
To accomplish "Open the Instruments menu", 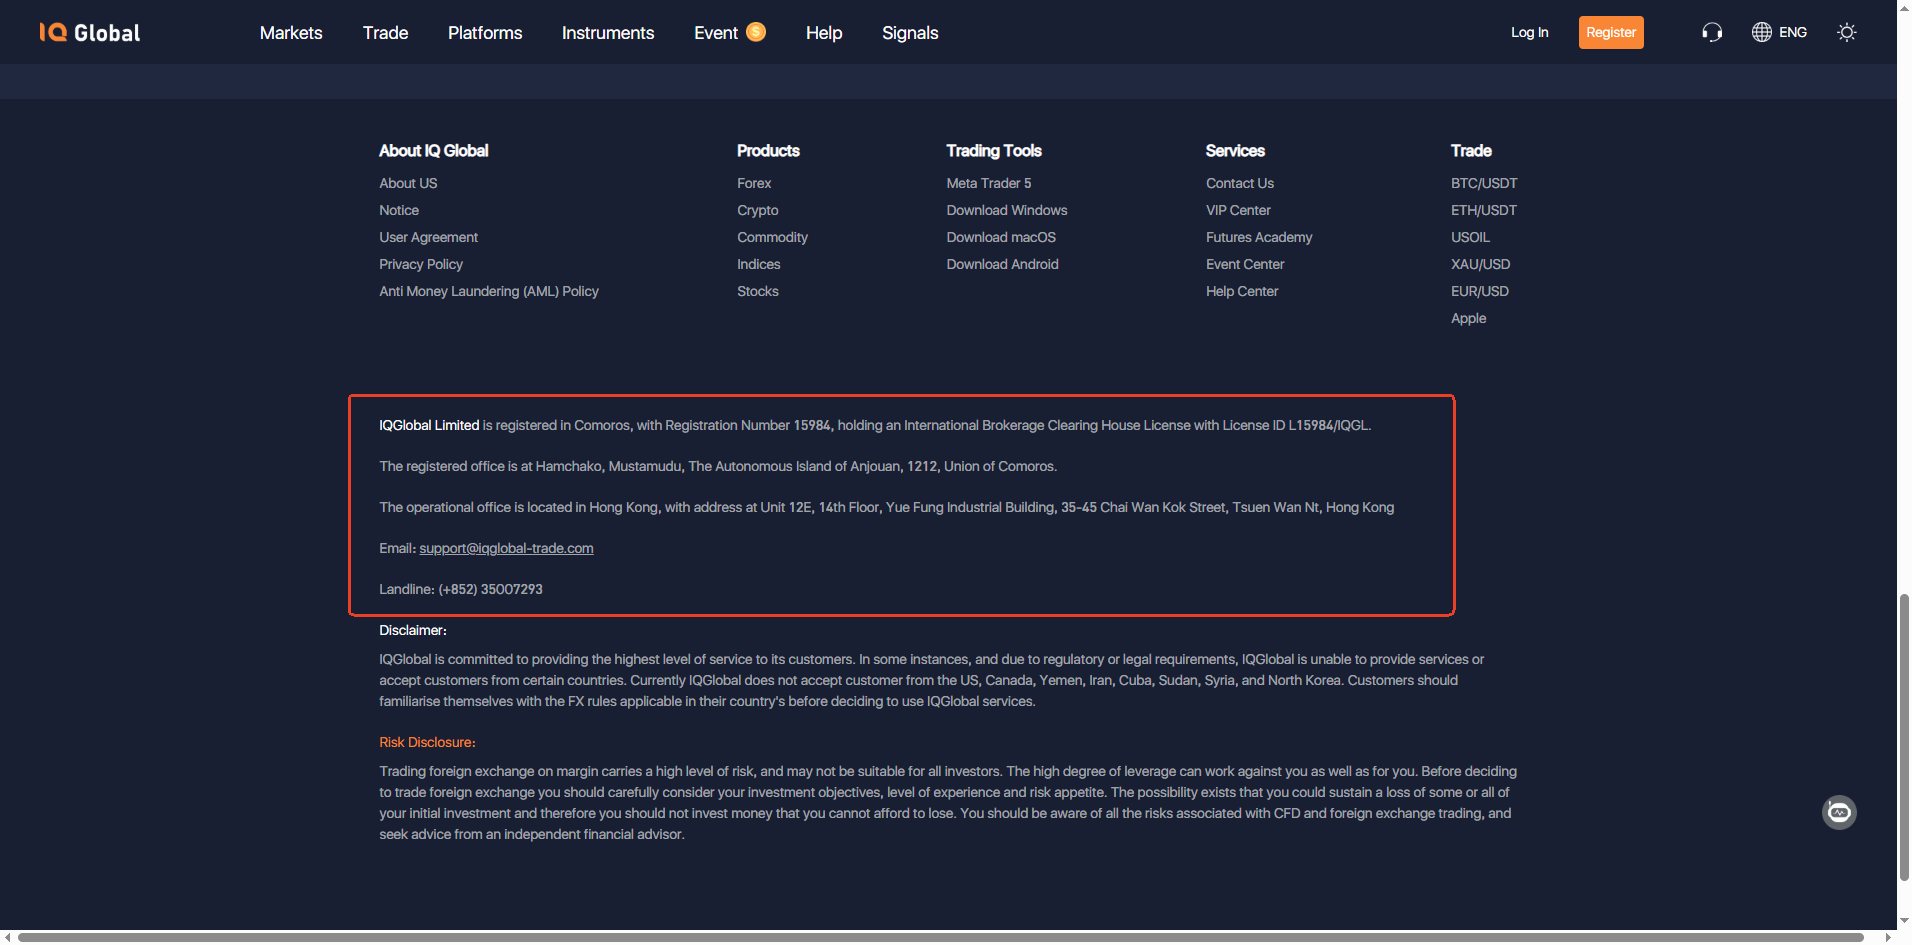I will click(608, 33).
